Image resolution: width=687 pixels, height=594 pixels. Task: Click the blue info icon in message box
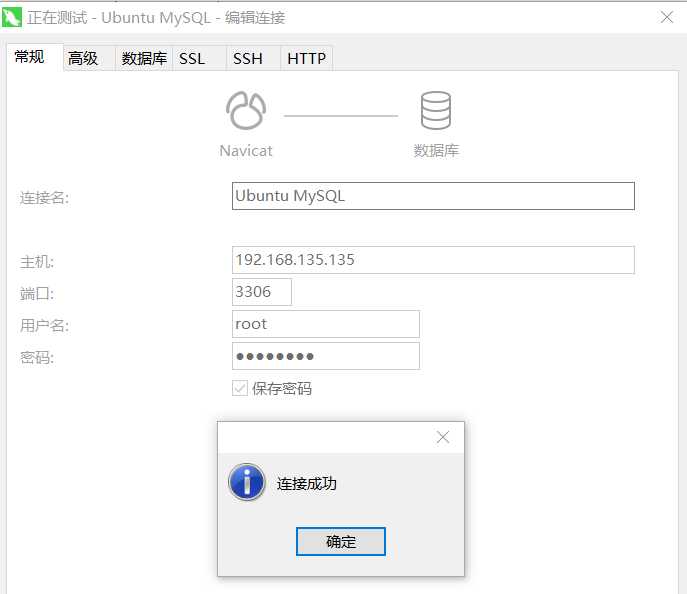[x=247, y=482]
